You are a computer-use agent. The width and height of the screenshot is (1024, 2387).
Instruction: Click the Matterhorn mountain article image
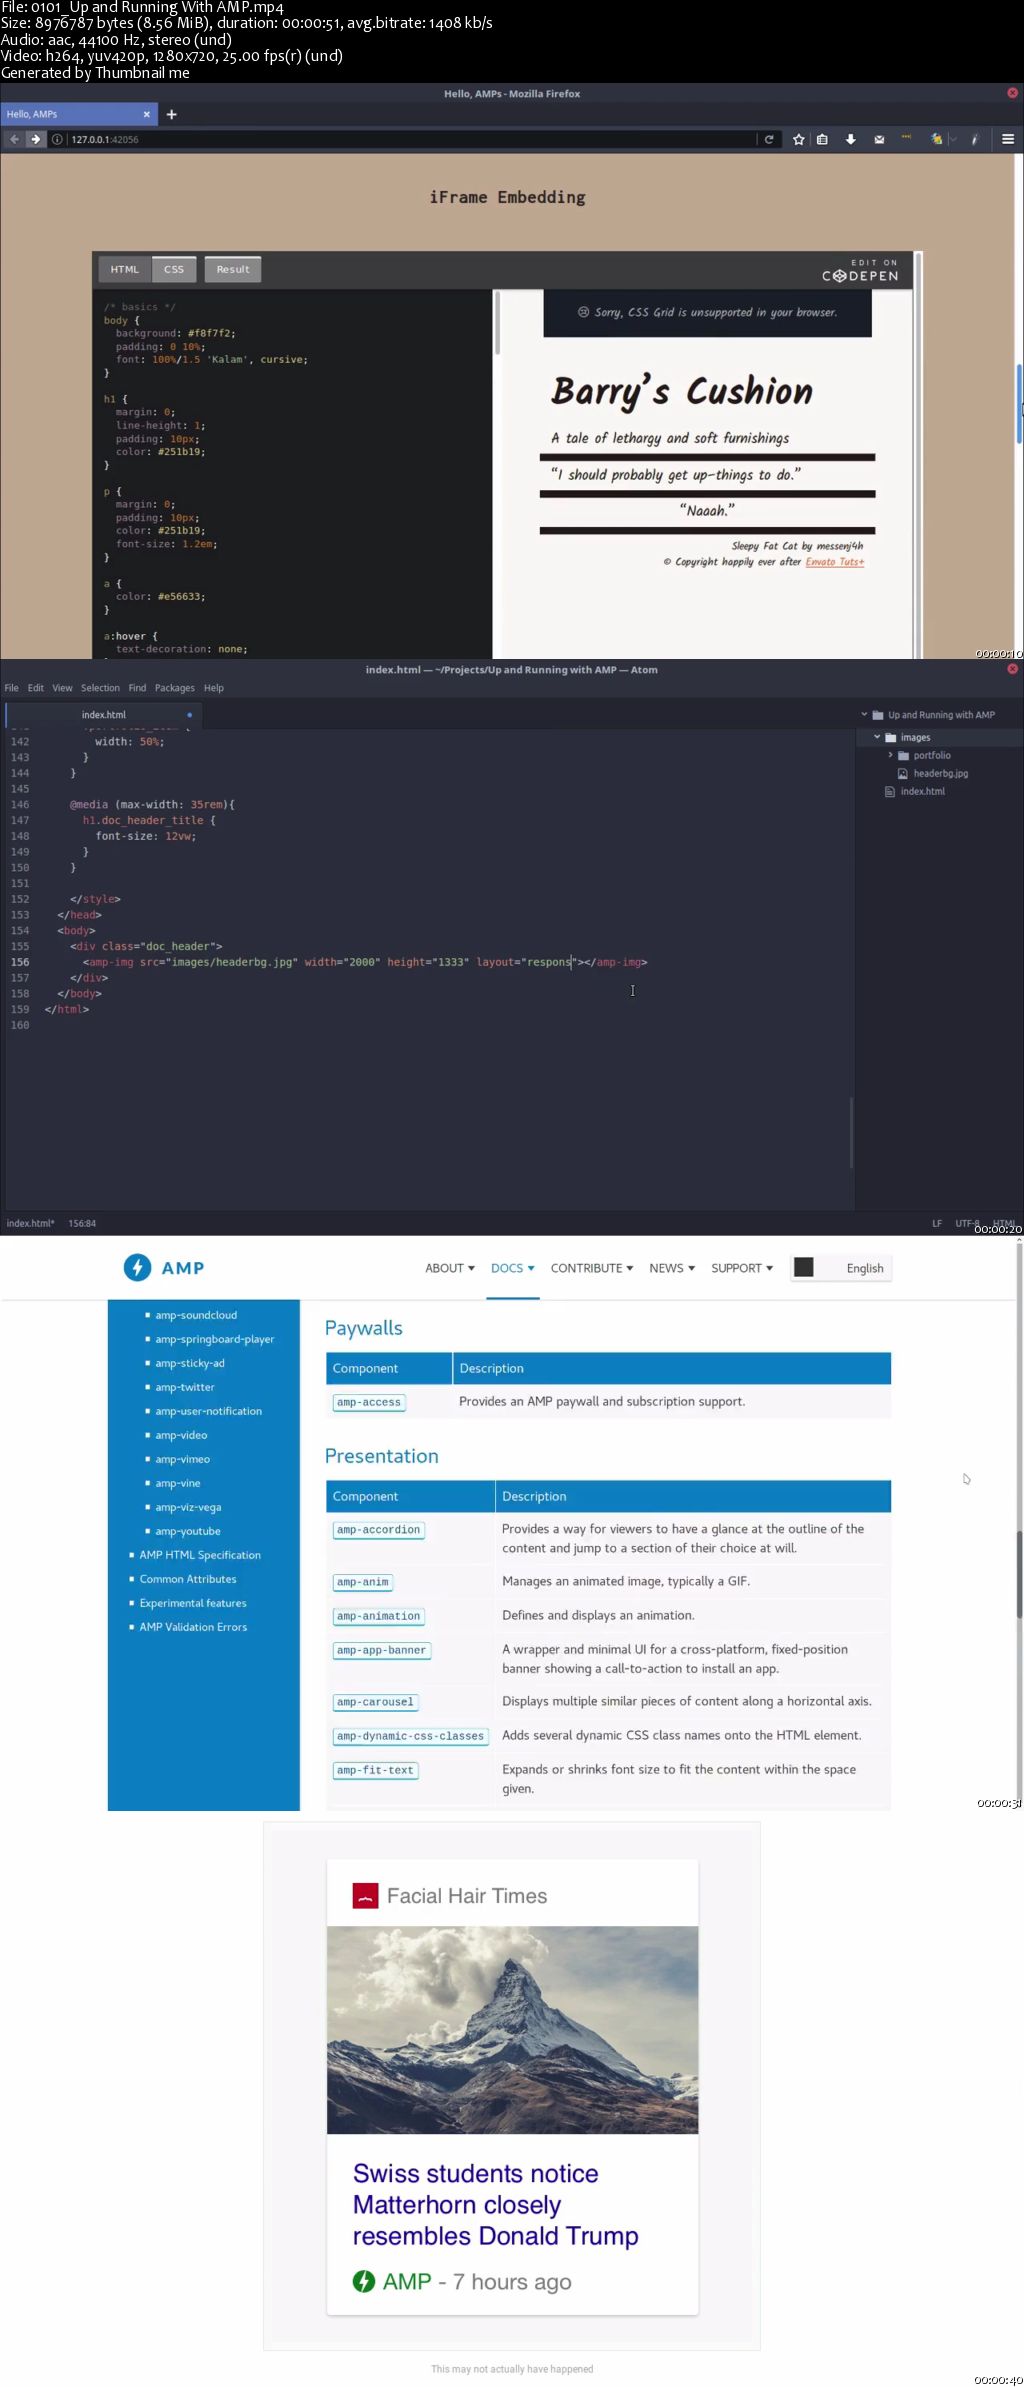pyautogui.click(x=513, y=2029)
